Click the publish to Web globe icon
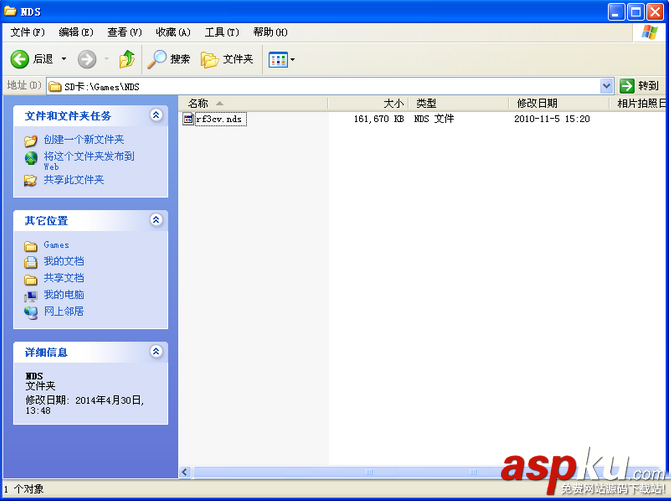This screenshot has width=671, height=501. click(x=31, y=158)
